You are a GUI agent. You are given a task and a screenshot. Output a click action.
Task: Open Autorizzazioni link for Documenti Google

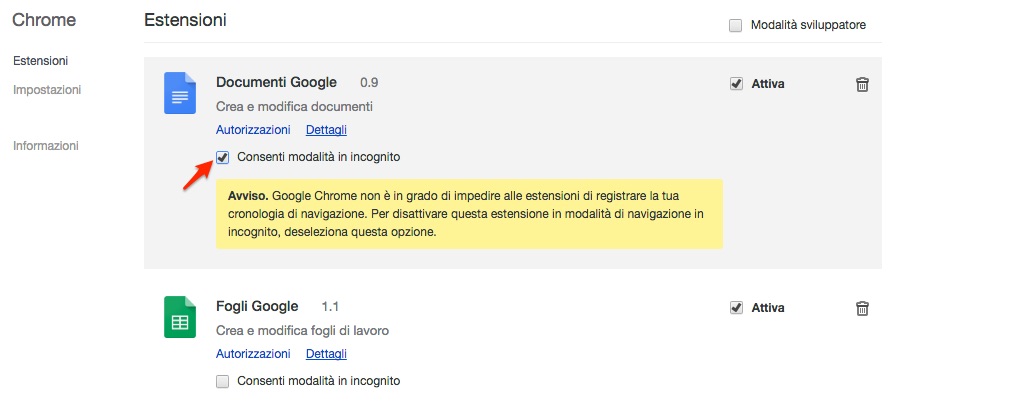[253, 130]
